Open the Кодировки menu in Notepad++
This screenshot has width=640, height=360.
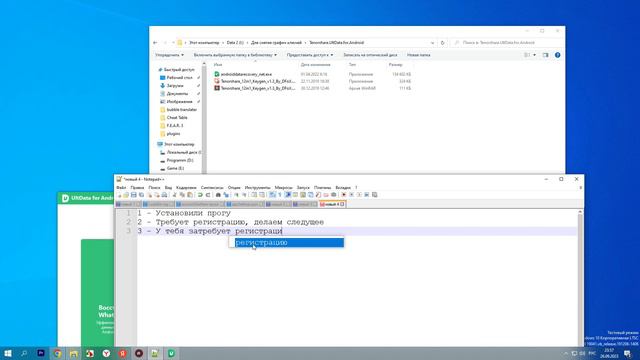186,187
